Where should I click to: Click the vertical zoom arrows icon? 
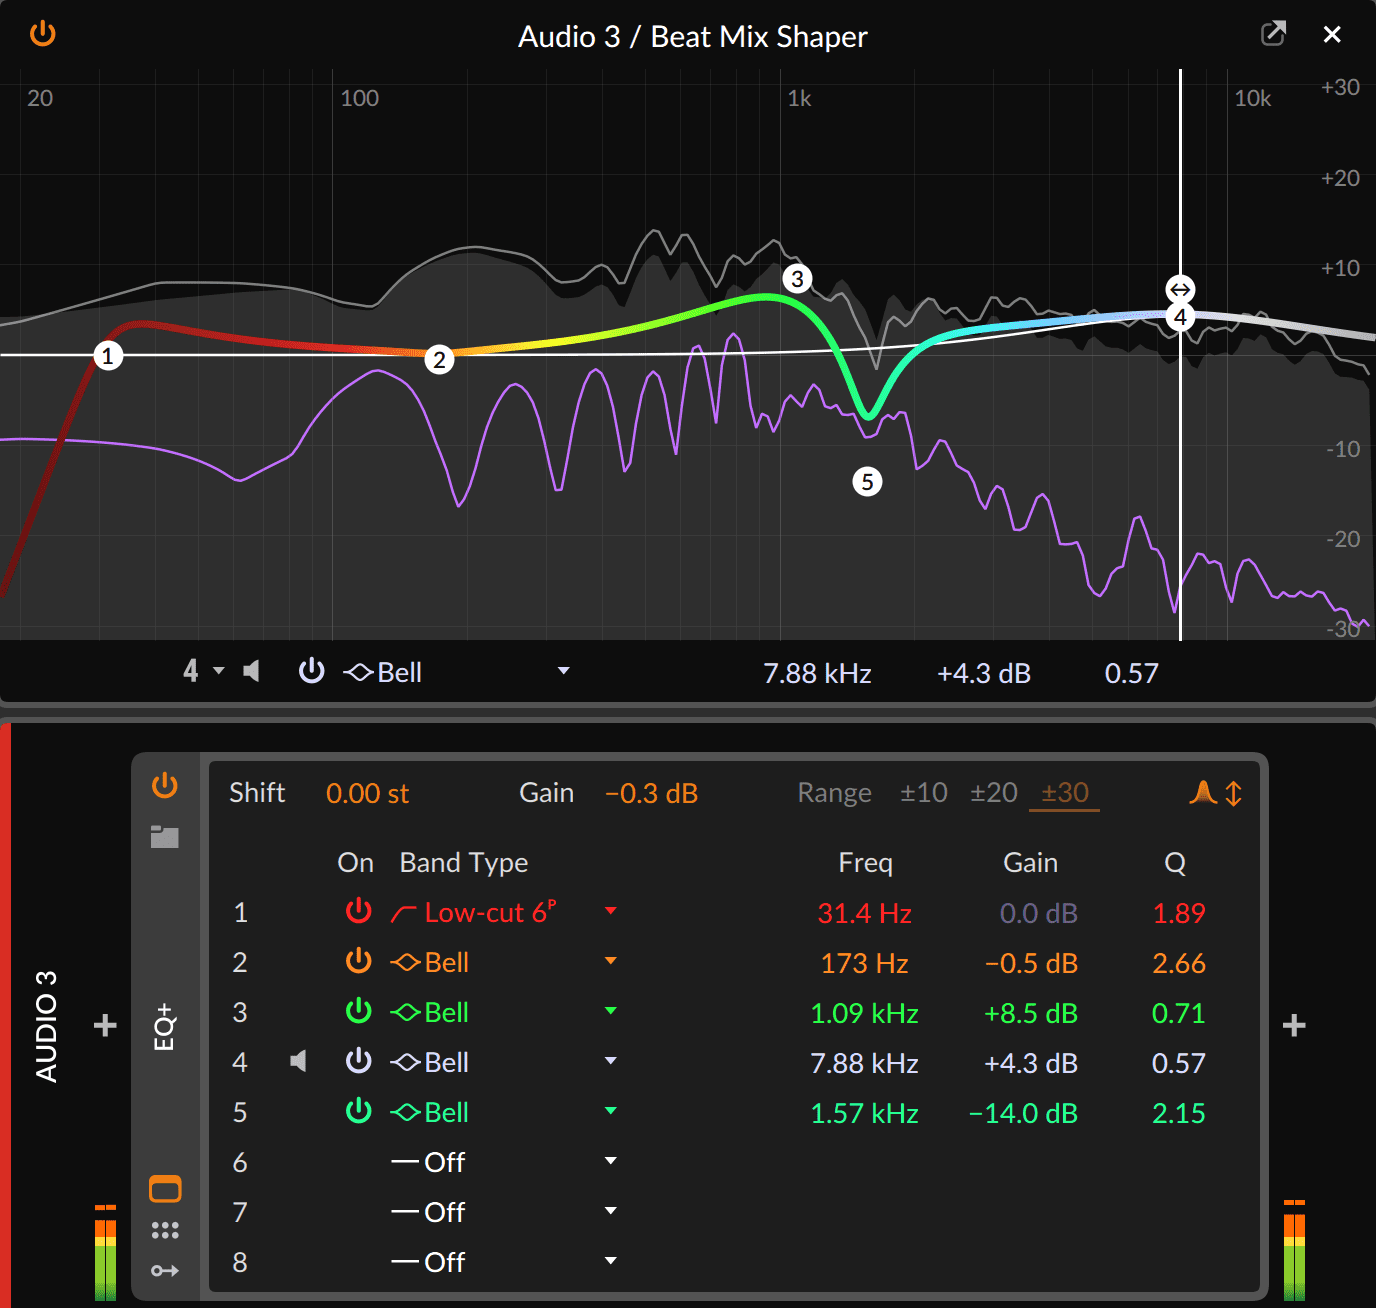pyautogui.click(x=1234, y=793)
